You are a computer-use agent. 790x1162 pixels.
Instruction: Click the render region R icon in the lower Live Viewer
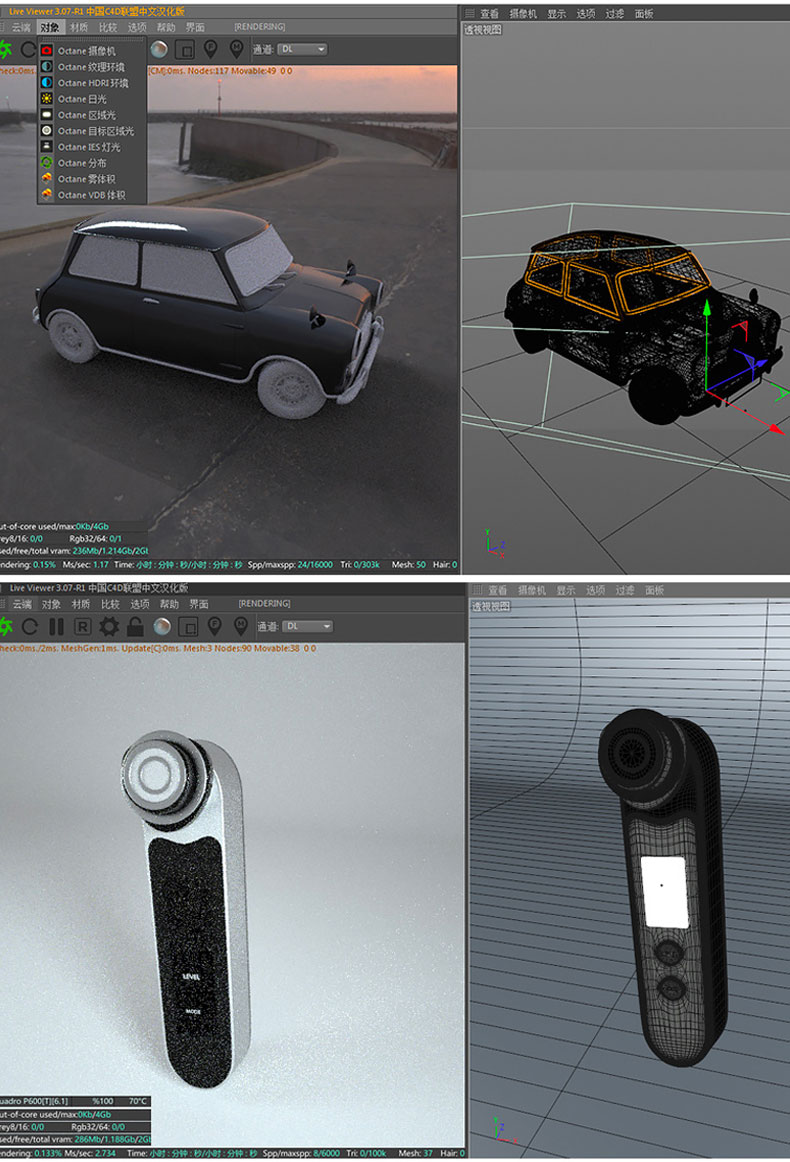[x=82, y=627]
